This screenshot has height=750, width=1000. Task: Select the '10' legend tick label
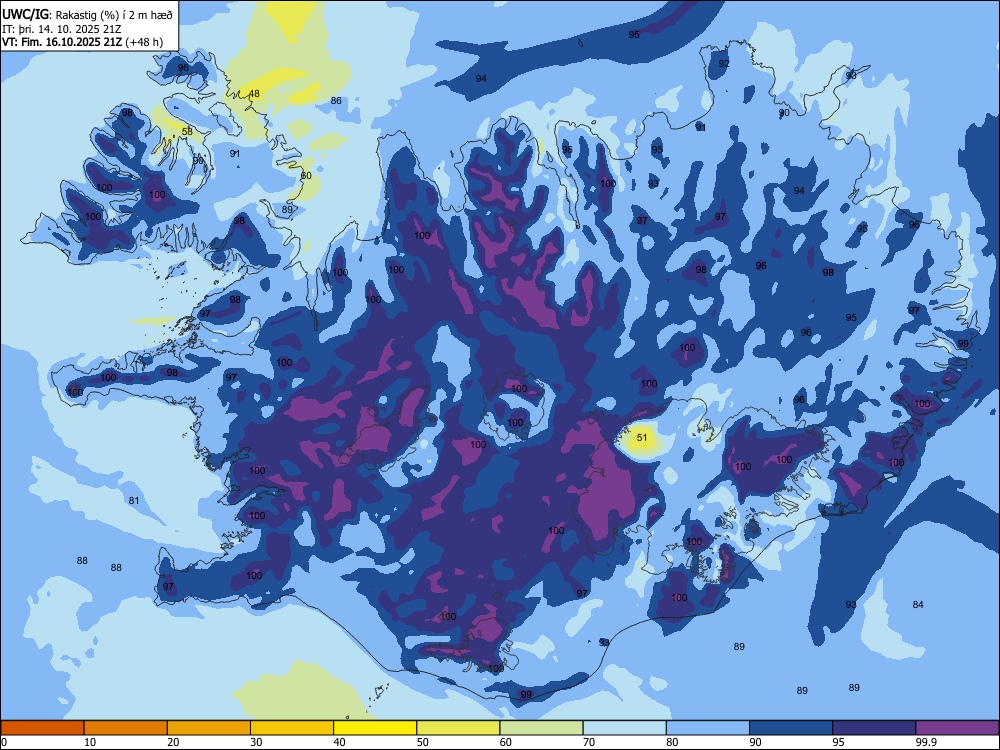point(90,742)
